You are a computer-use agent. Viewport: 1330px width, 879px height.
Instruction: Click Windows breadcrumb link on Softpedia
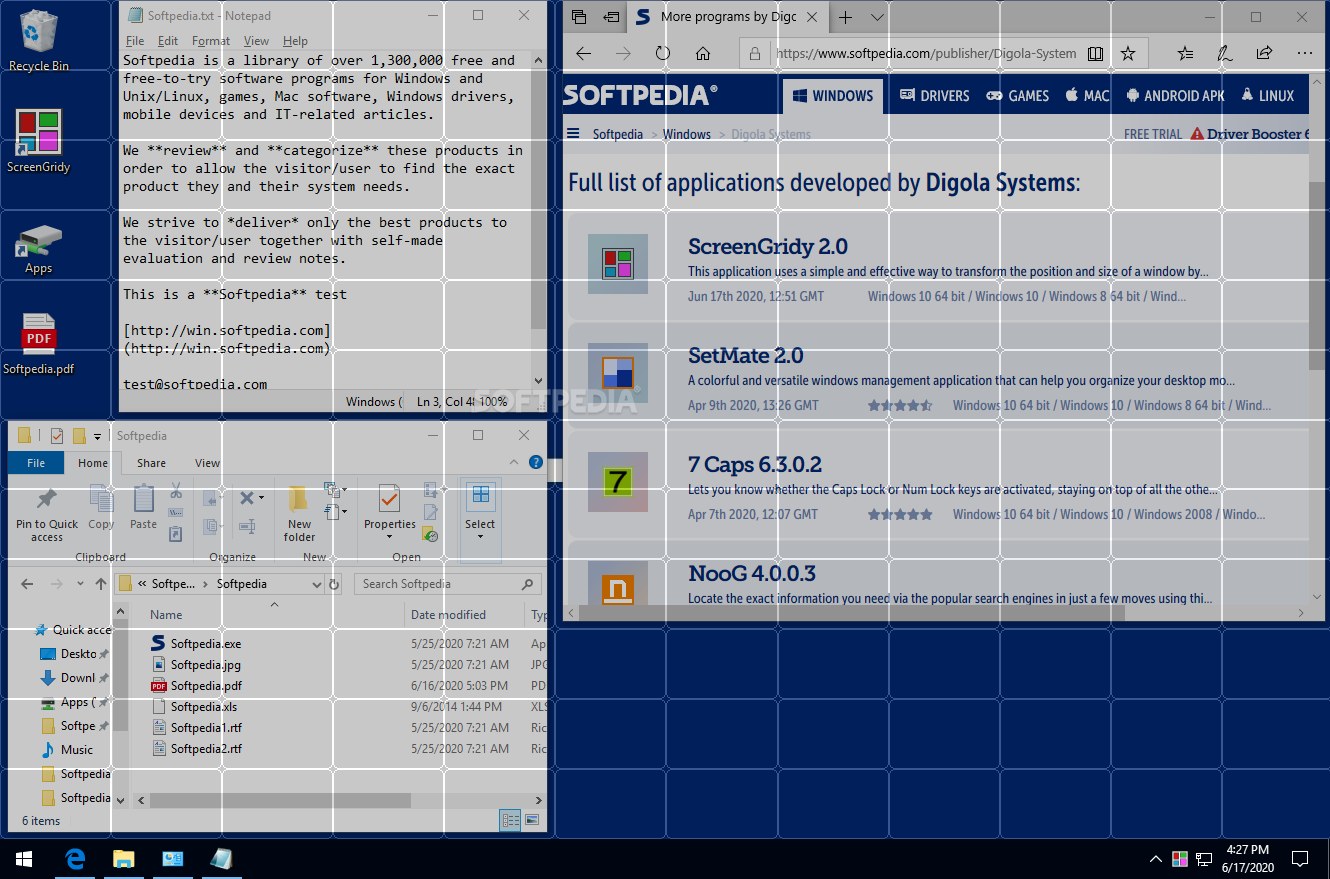click(x=686, y=134)
